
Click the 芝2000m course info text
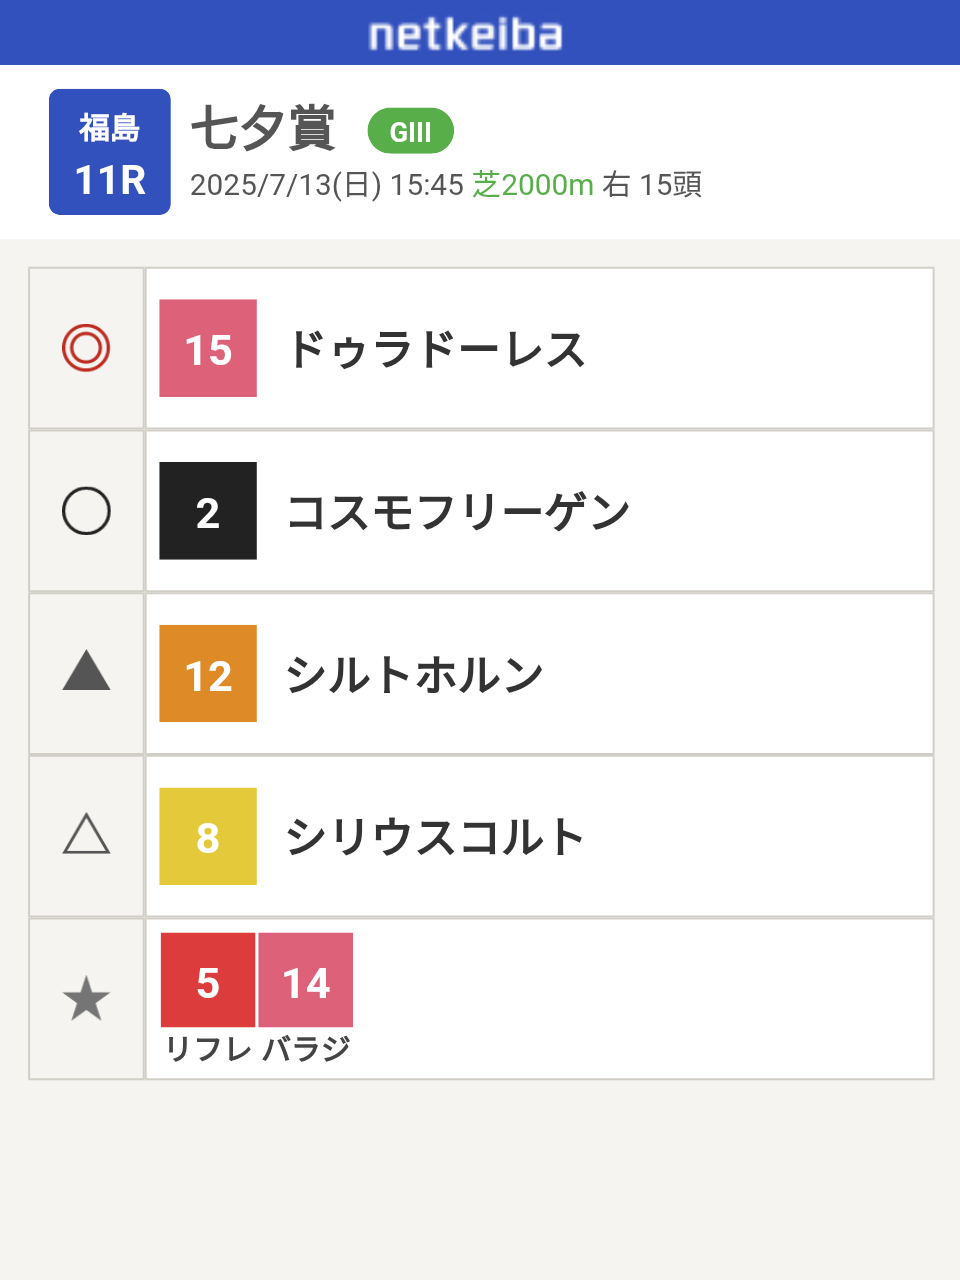533,185
